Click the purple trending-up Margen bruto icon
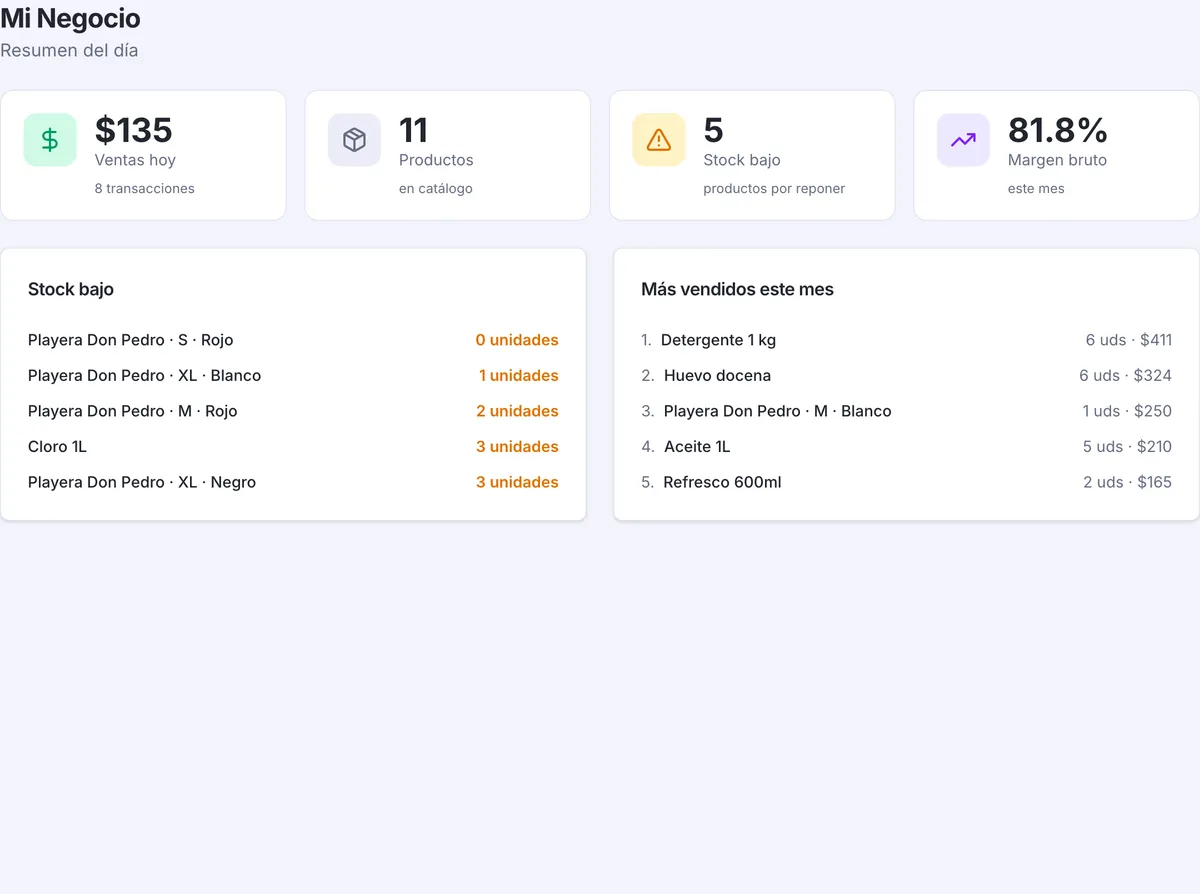The width and height of the screenshot is (1200, 894). click(x=963, y=140)
